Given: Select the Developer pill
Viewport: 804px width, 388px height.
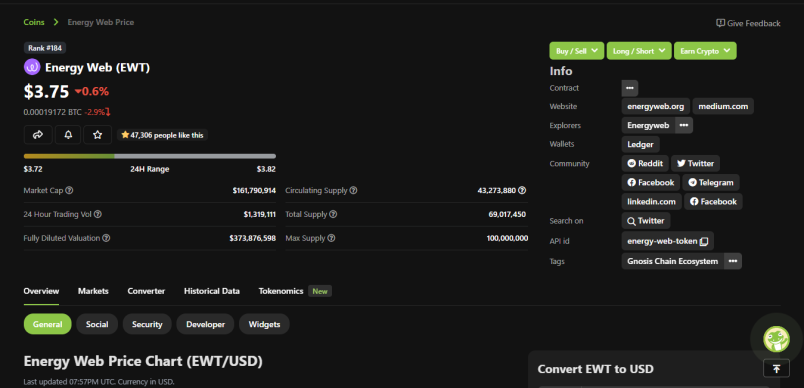Looking at the screenshot, I should [x=205, y=324].
